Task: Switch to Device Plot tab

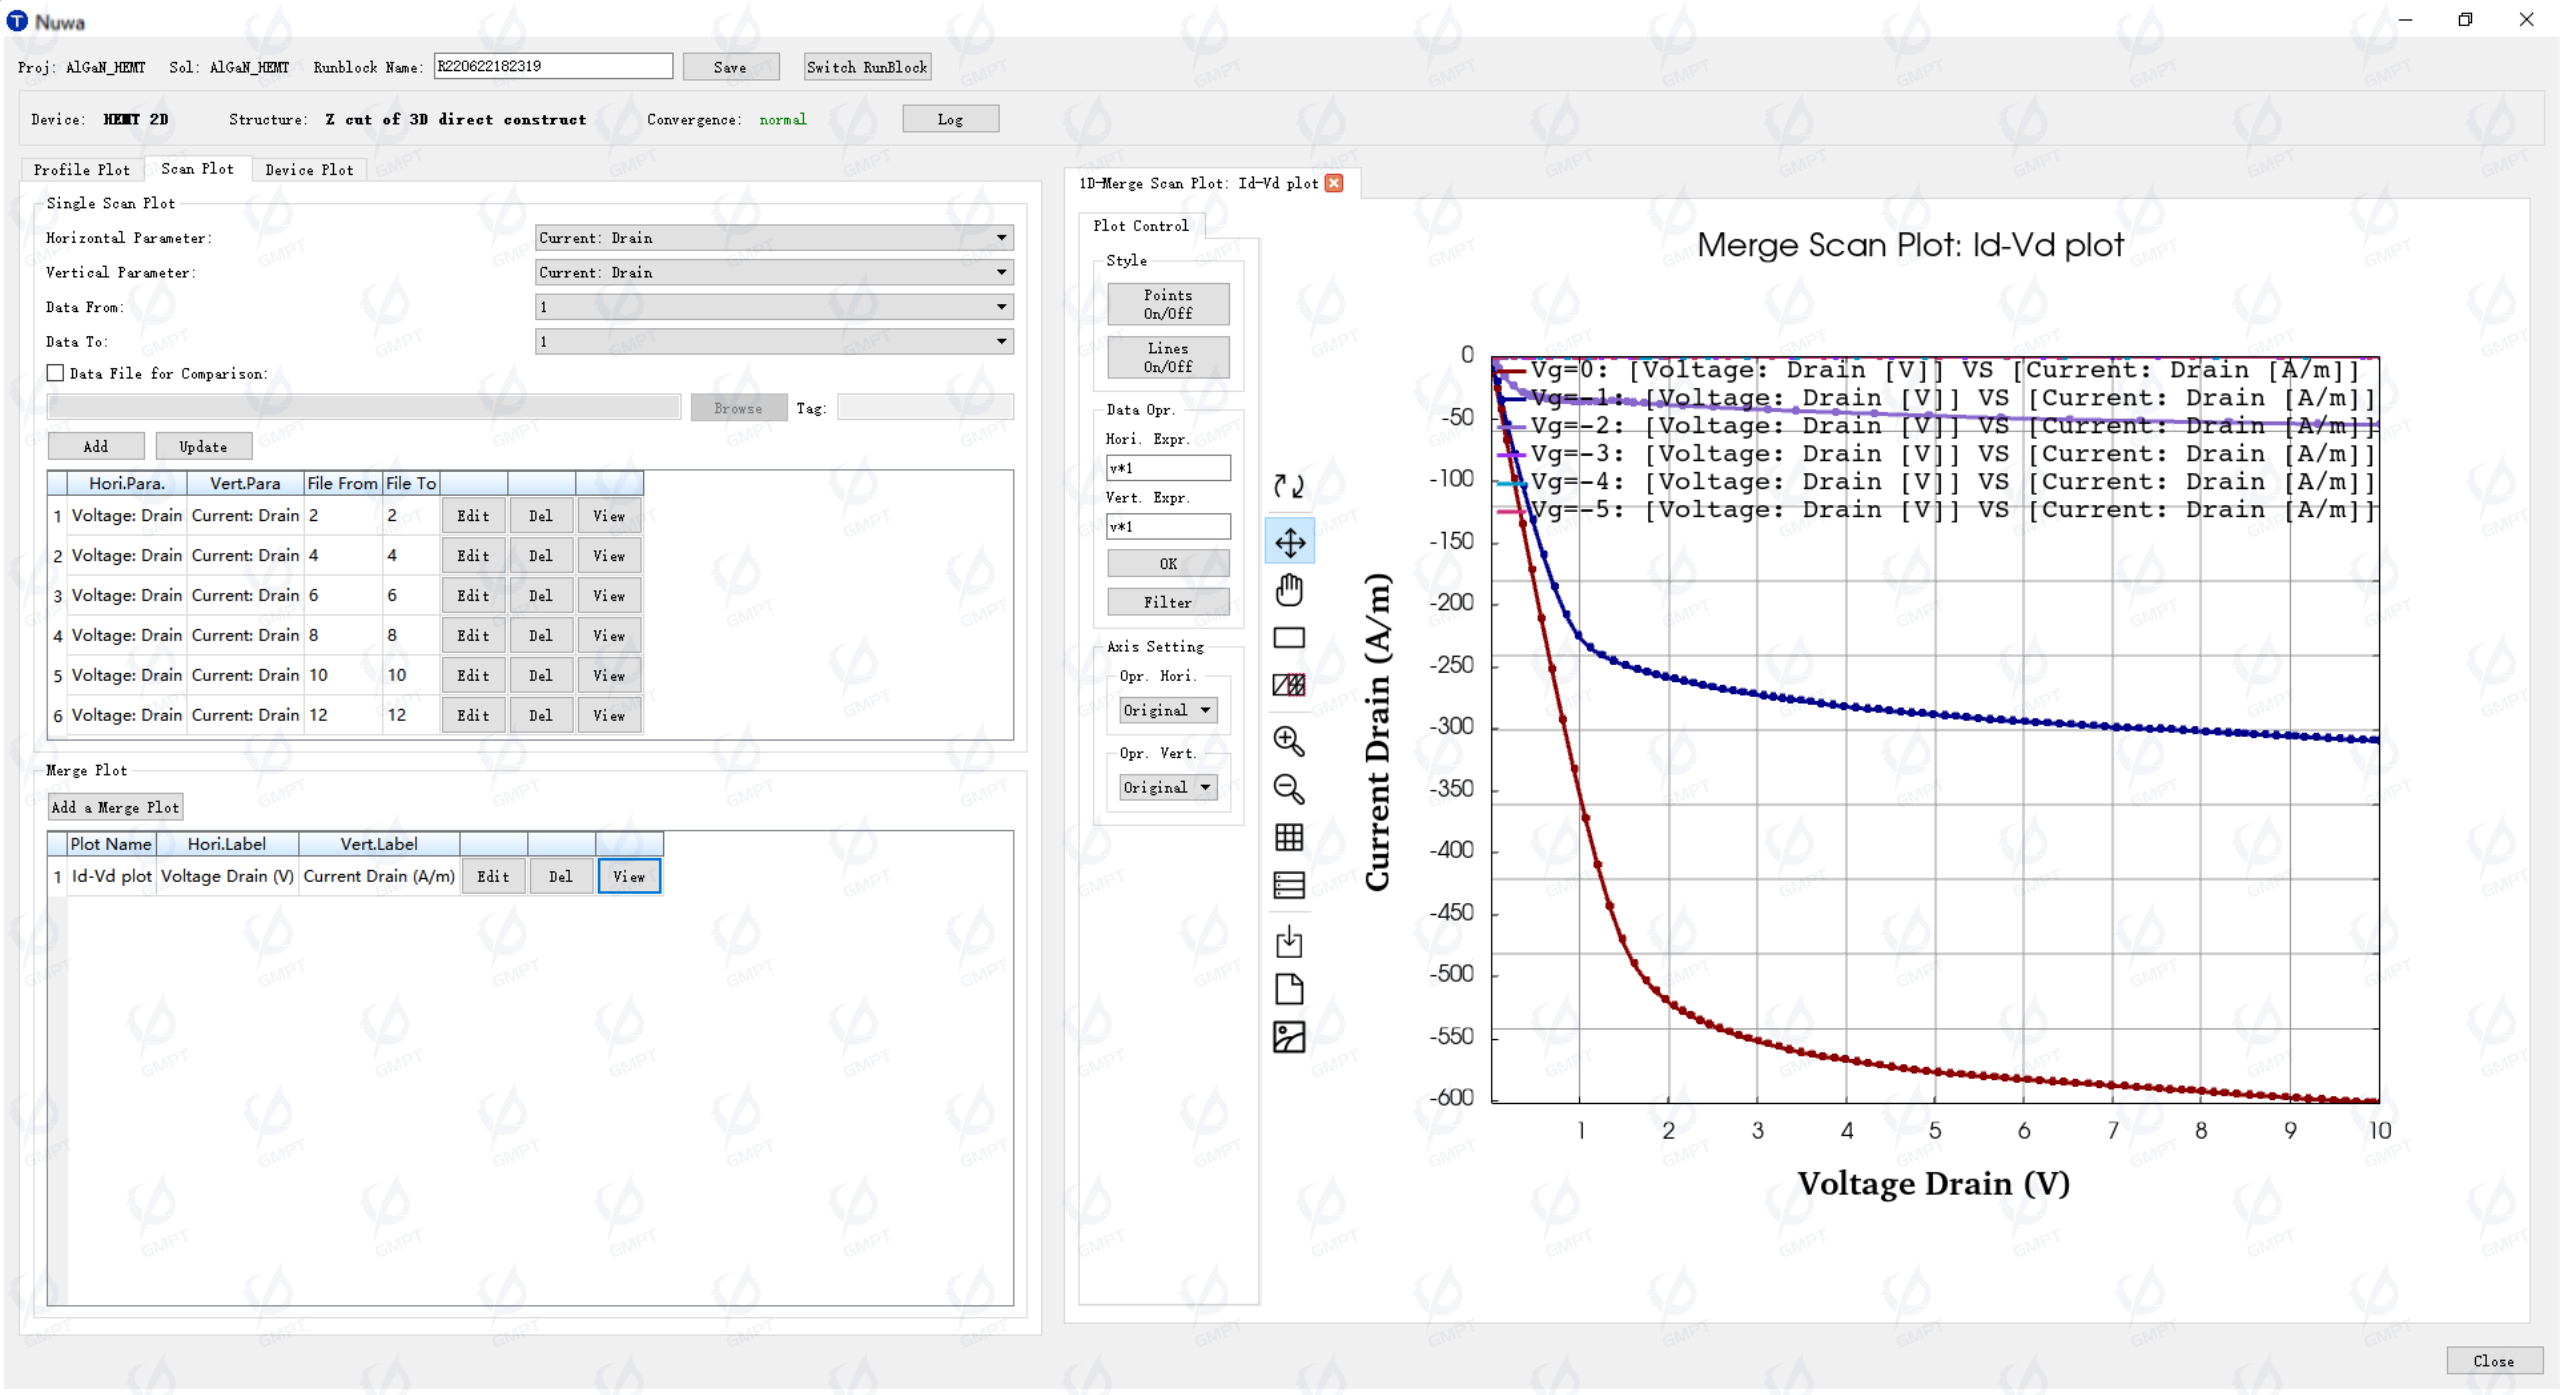Action: click(x=309, y=170)
